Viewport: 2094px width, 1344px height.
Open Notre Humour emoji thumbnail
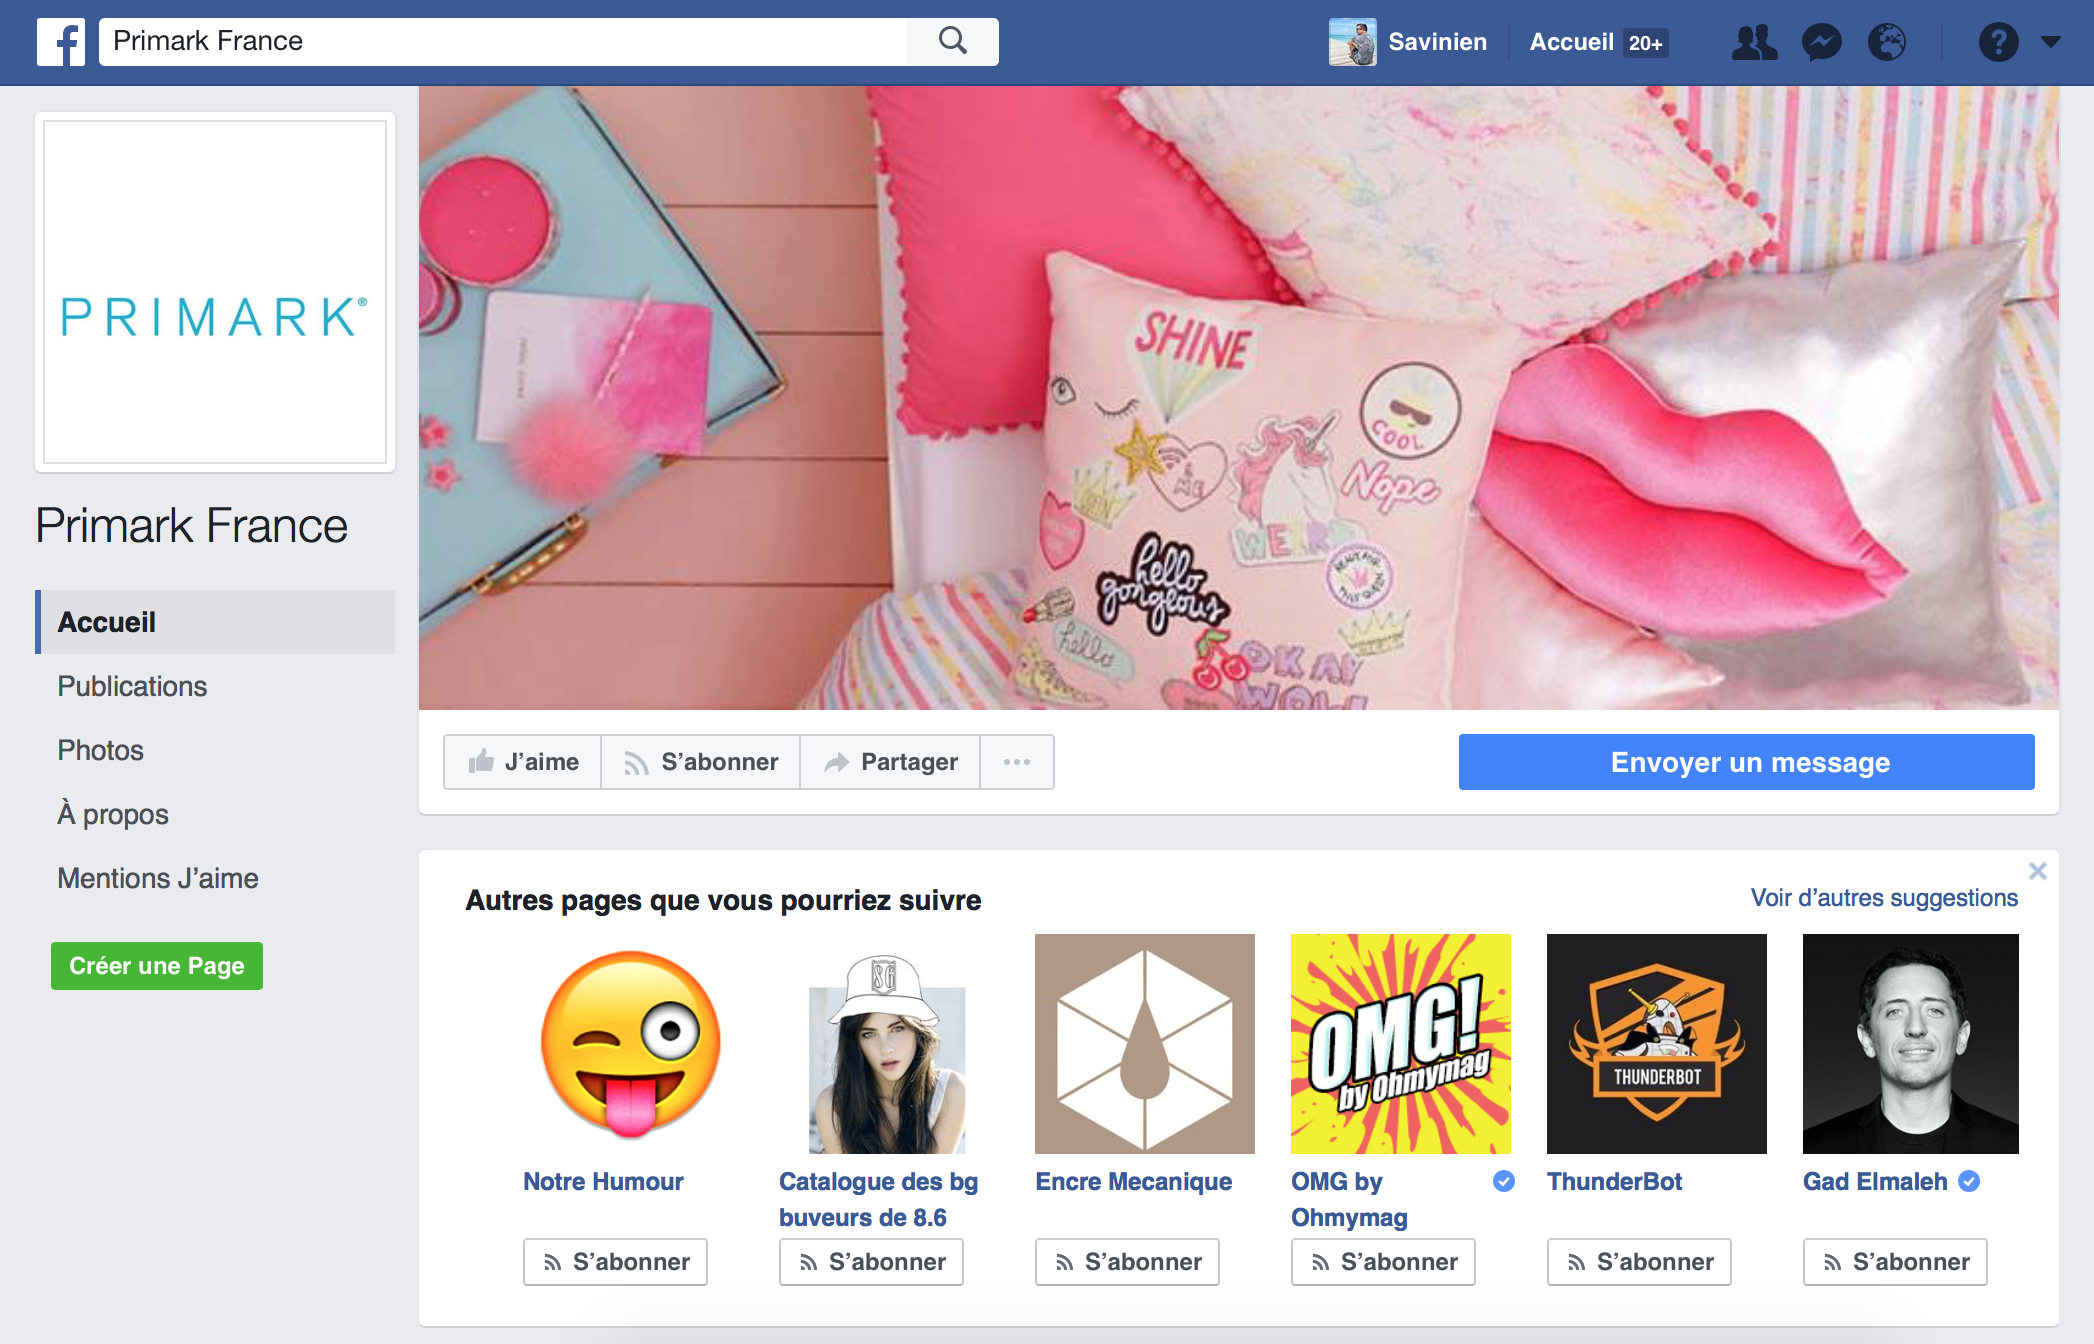[631, 1044]
